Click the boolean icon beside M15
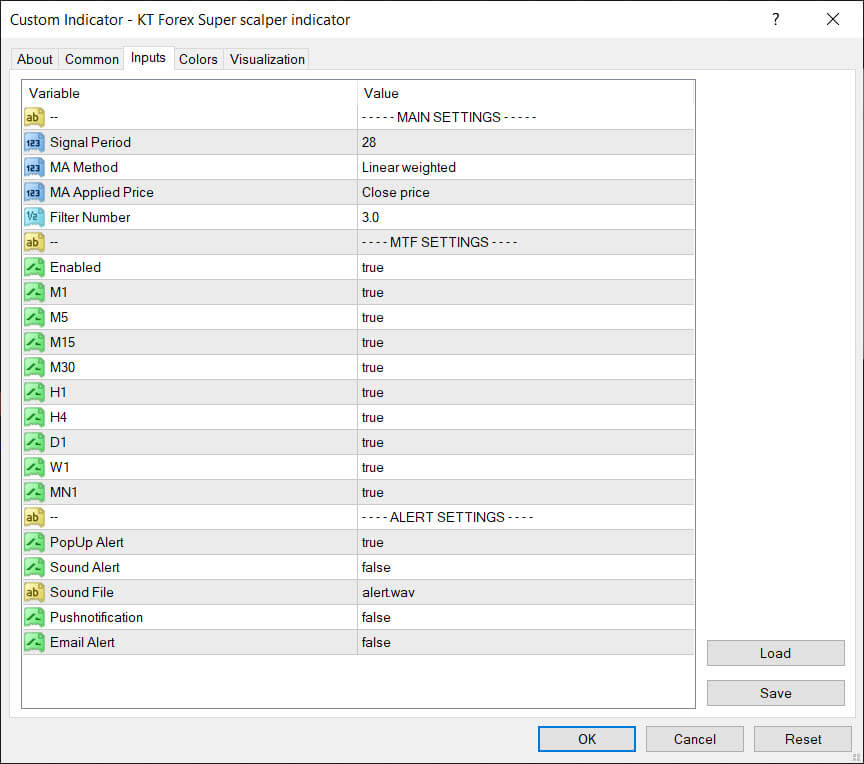The width and height of the screenshot is (864, 764). tap(34, 342)
